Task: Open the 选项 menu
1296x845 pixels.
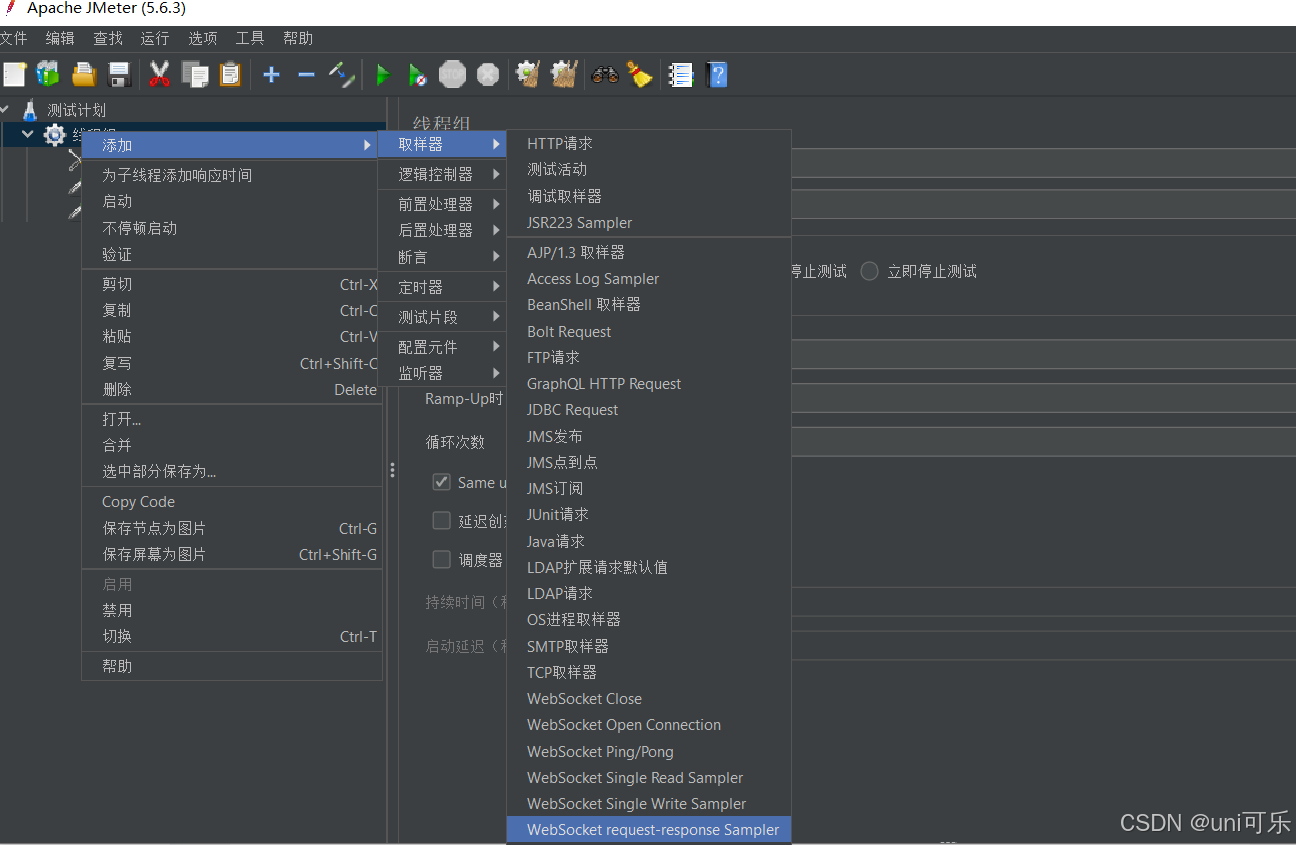Action: tap(203, 38)
